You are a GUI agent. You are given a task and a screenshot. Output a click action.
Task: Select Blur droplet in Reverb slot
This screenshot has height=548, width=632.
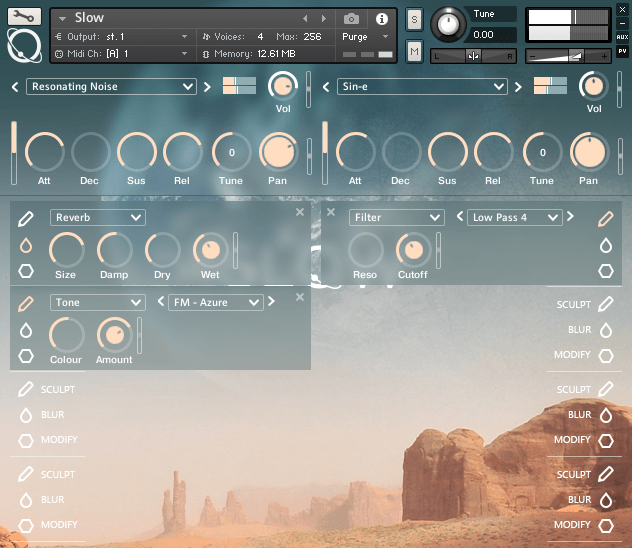[26, 245]
